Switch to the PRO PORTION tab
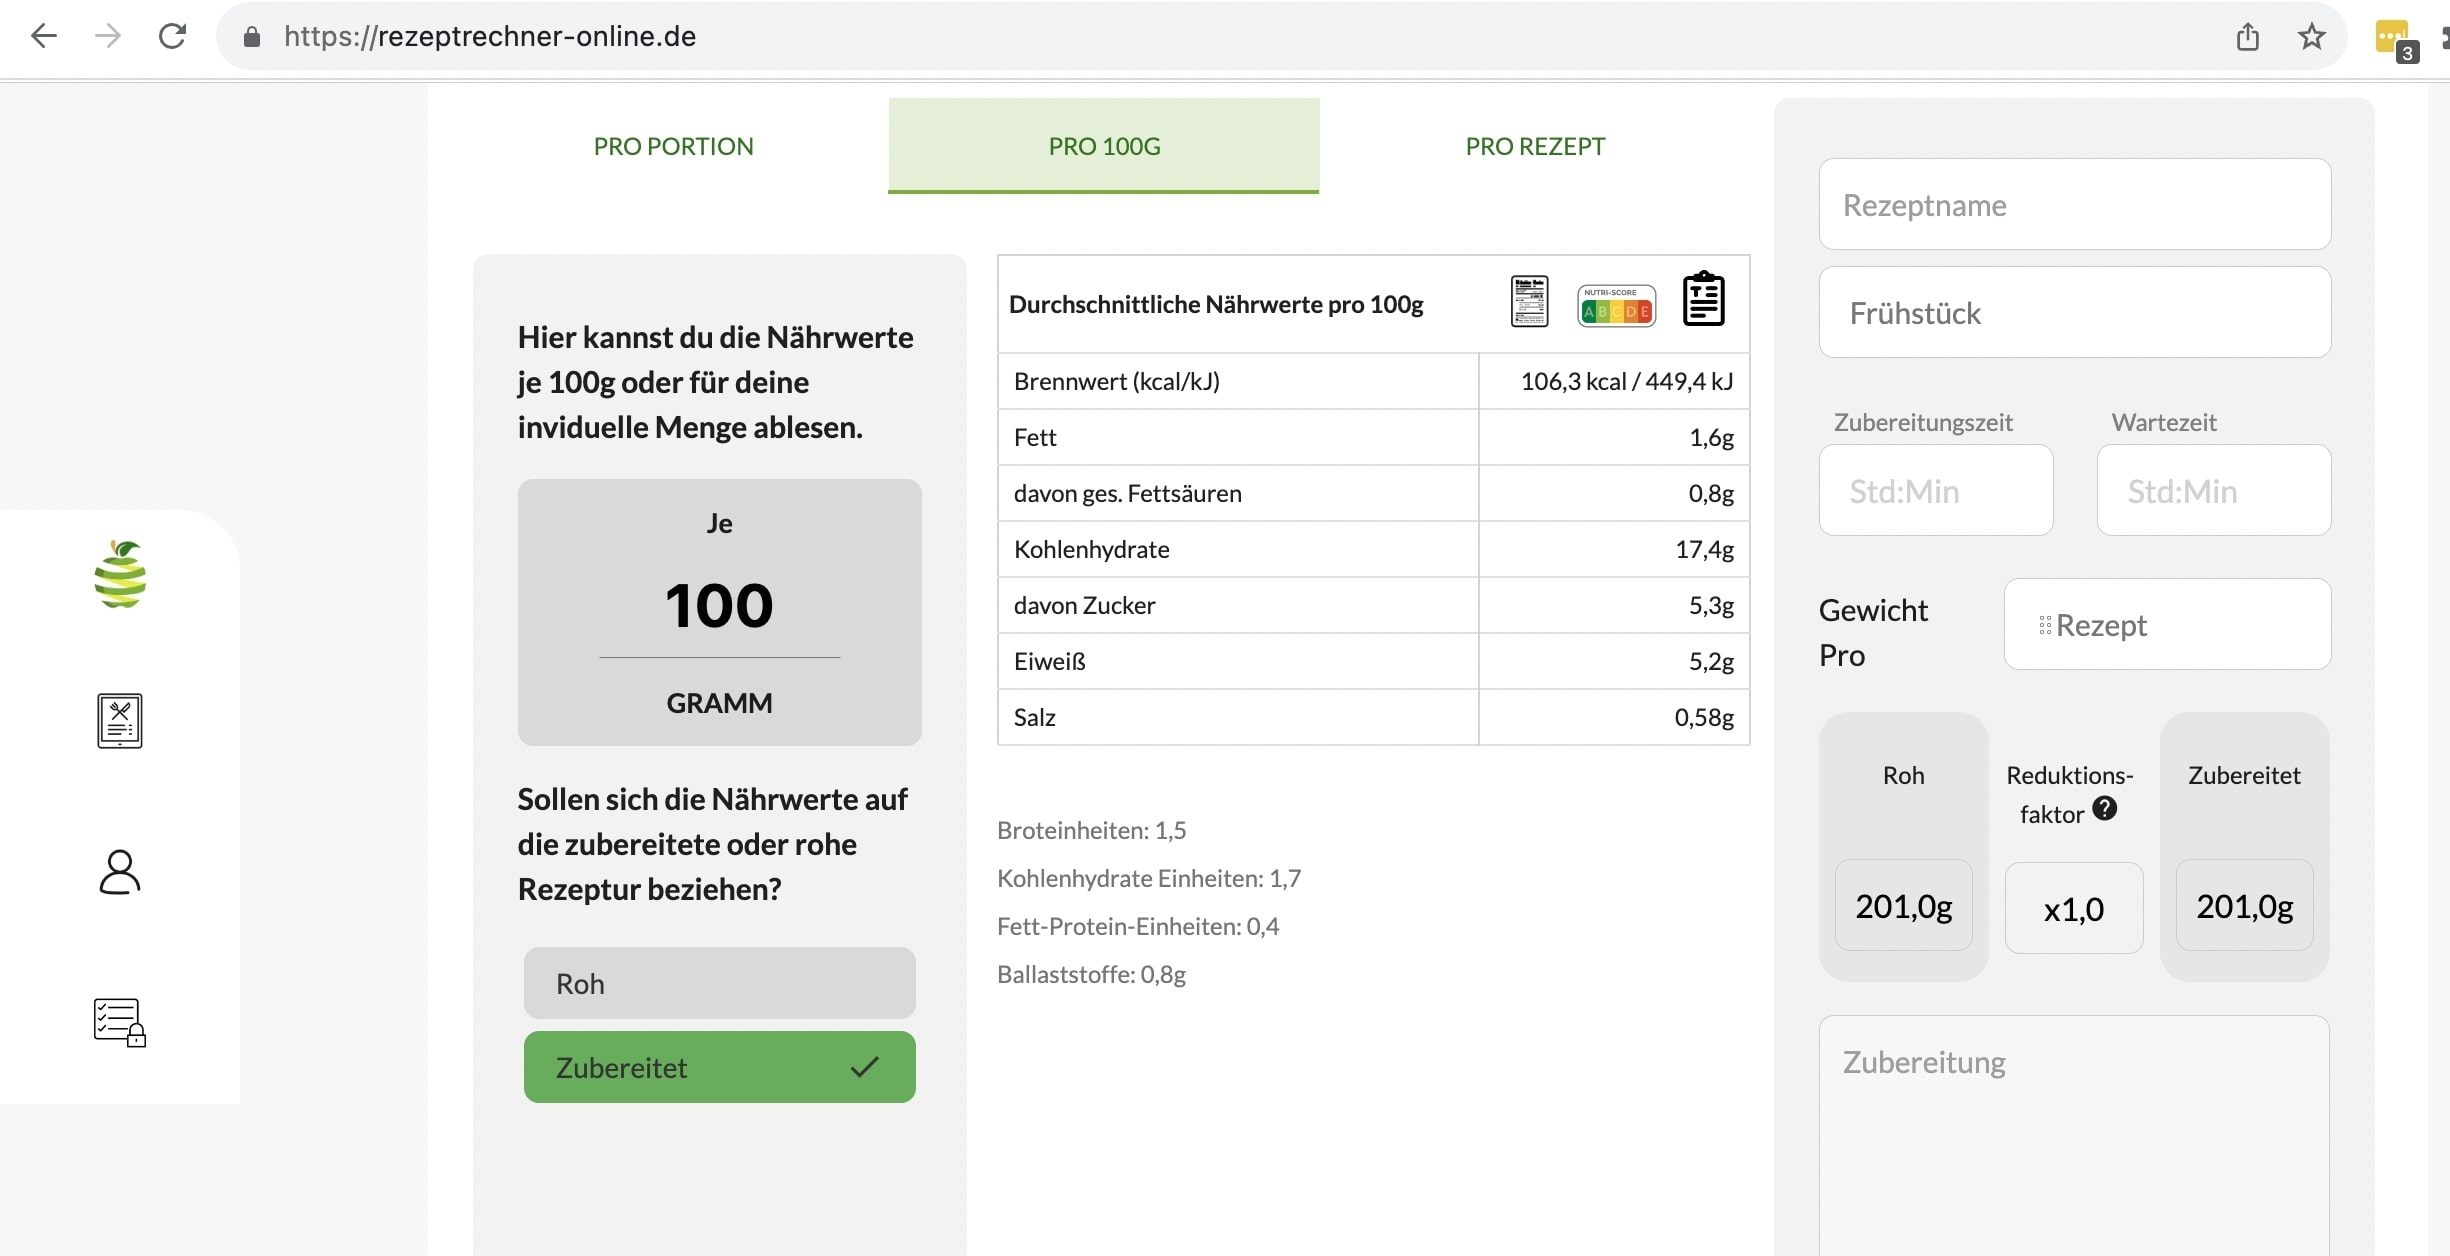2450x1256 pixels. click(673, 146)
